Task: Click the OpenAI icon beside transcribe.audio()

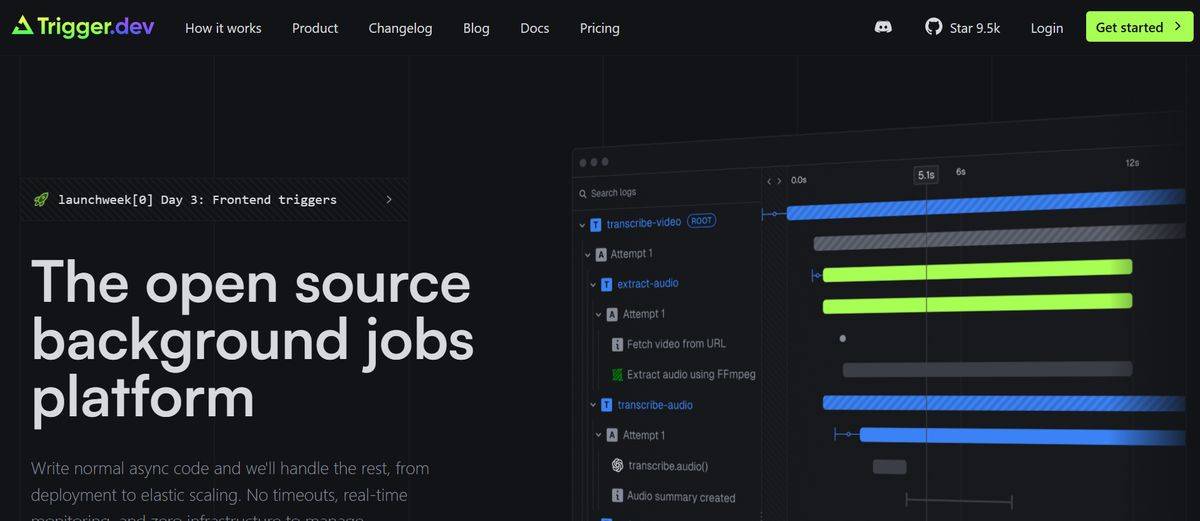Action: (618, 465)
